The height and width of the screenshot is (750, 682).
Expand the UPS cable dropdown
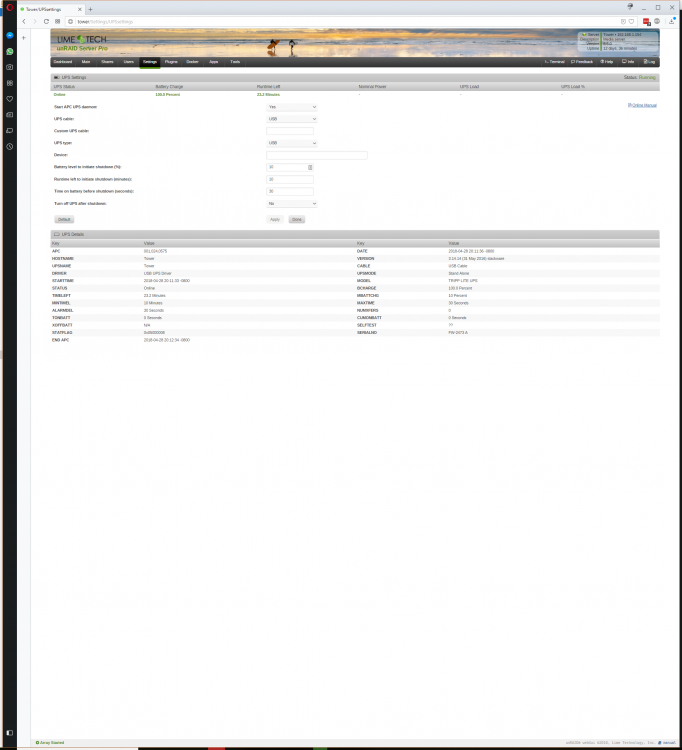point(292,119)
